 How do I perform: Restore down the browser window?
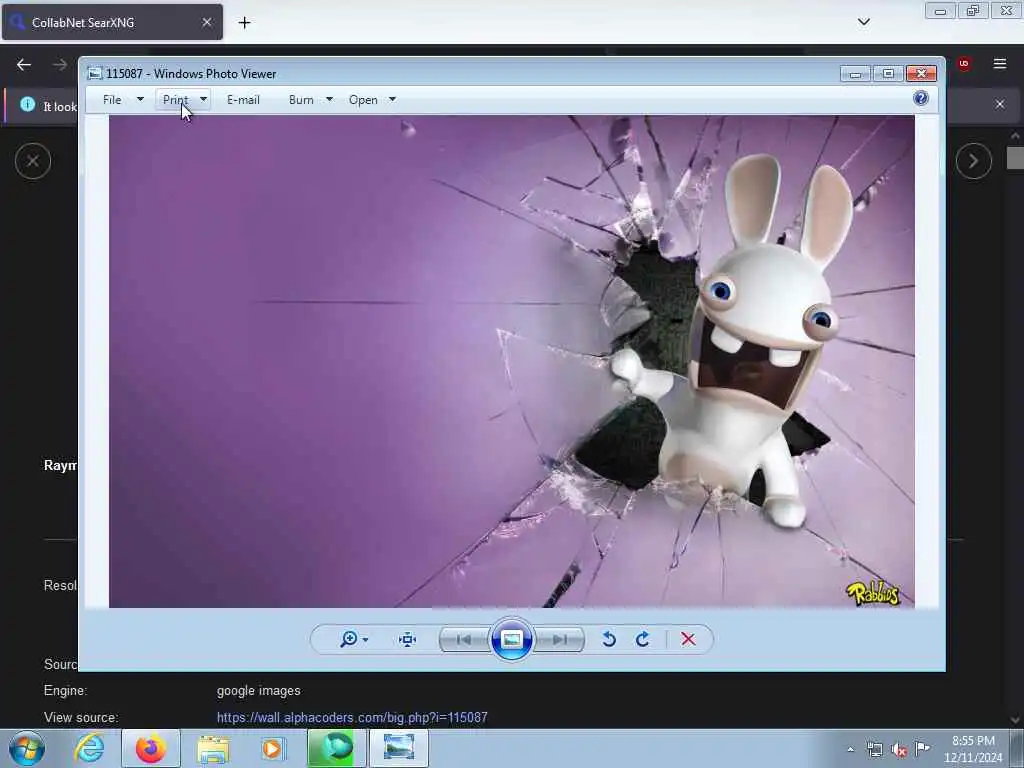(x=972, y=10)
